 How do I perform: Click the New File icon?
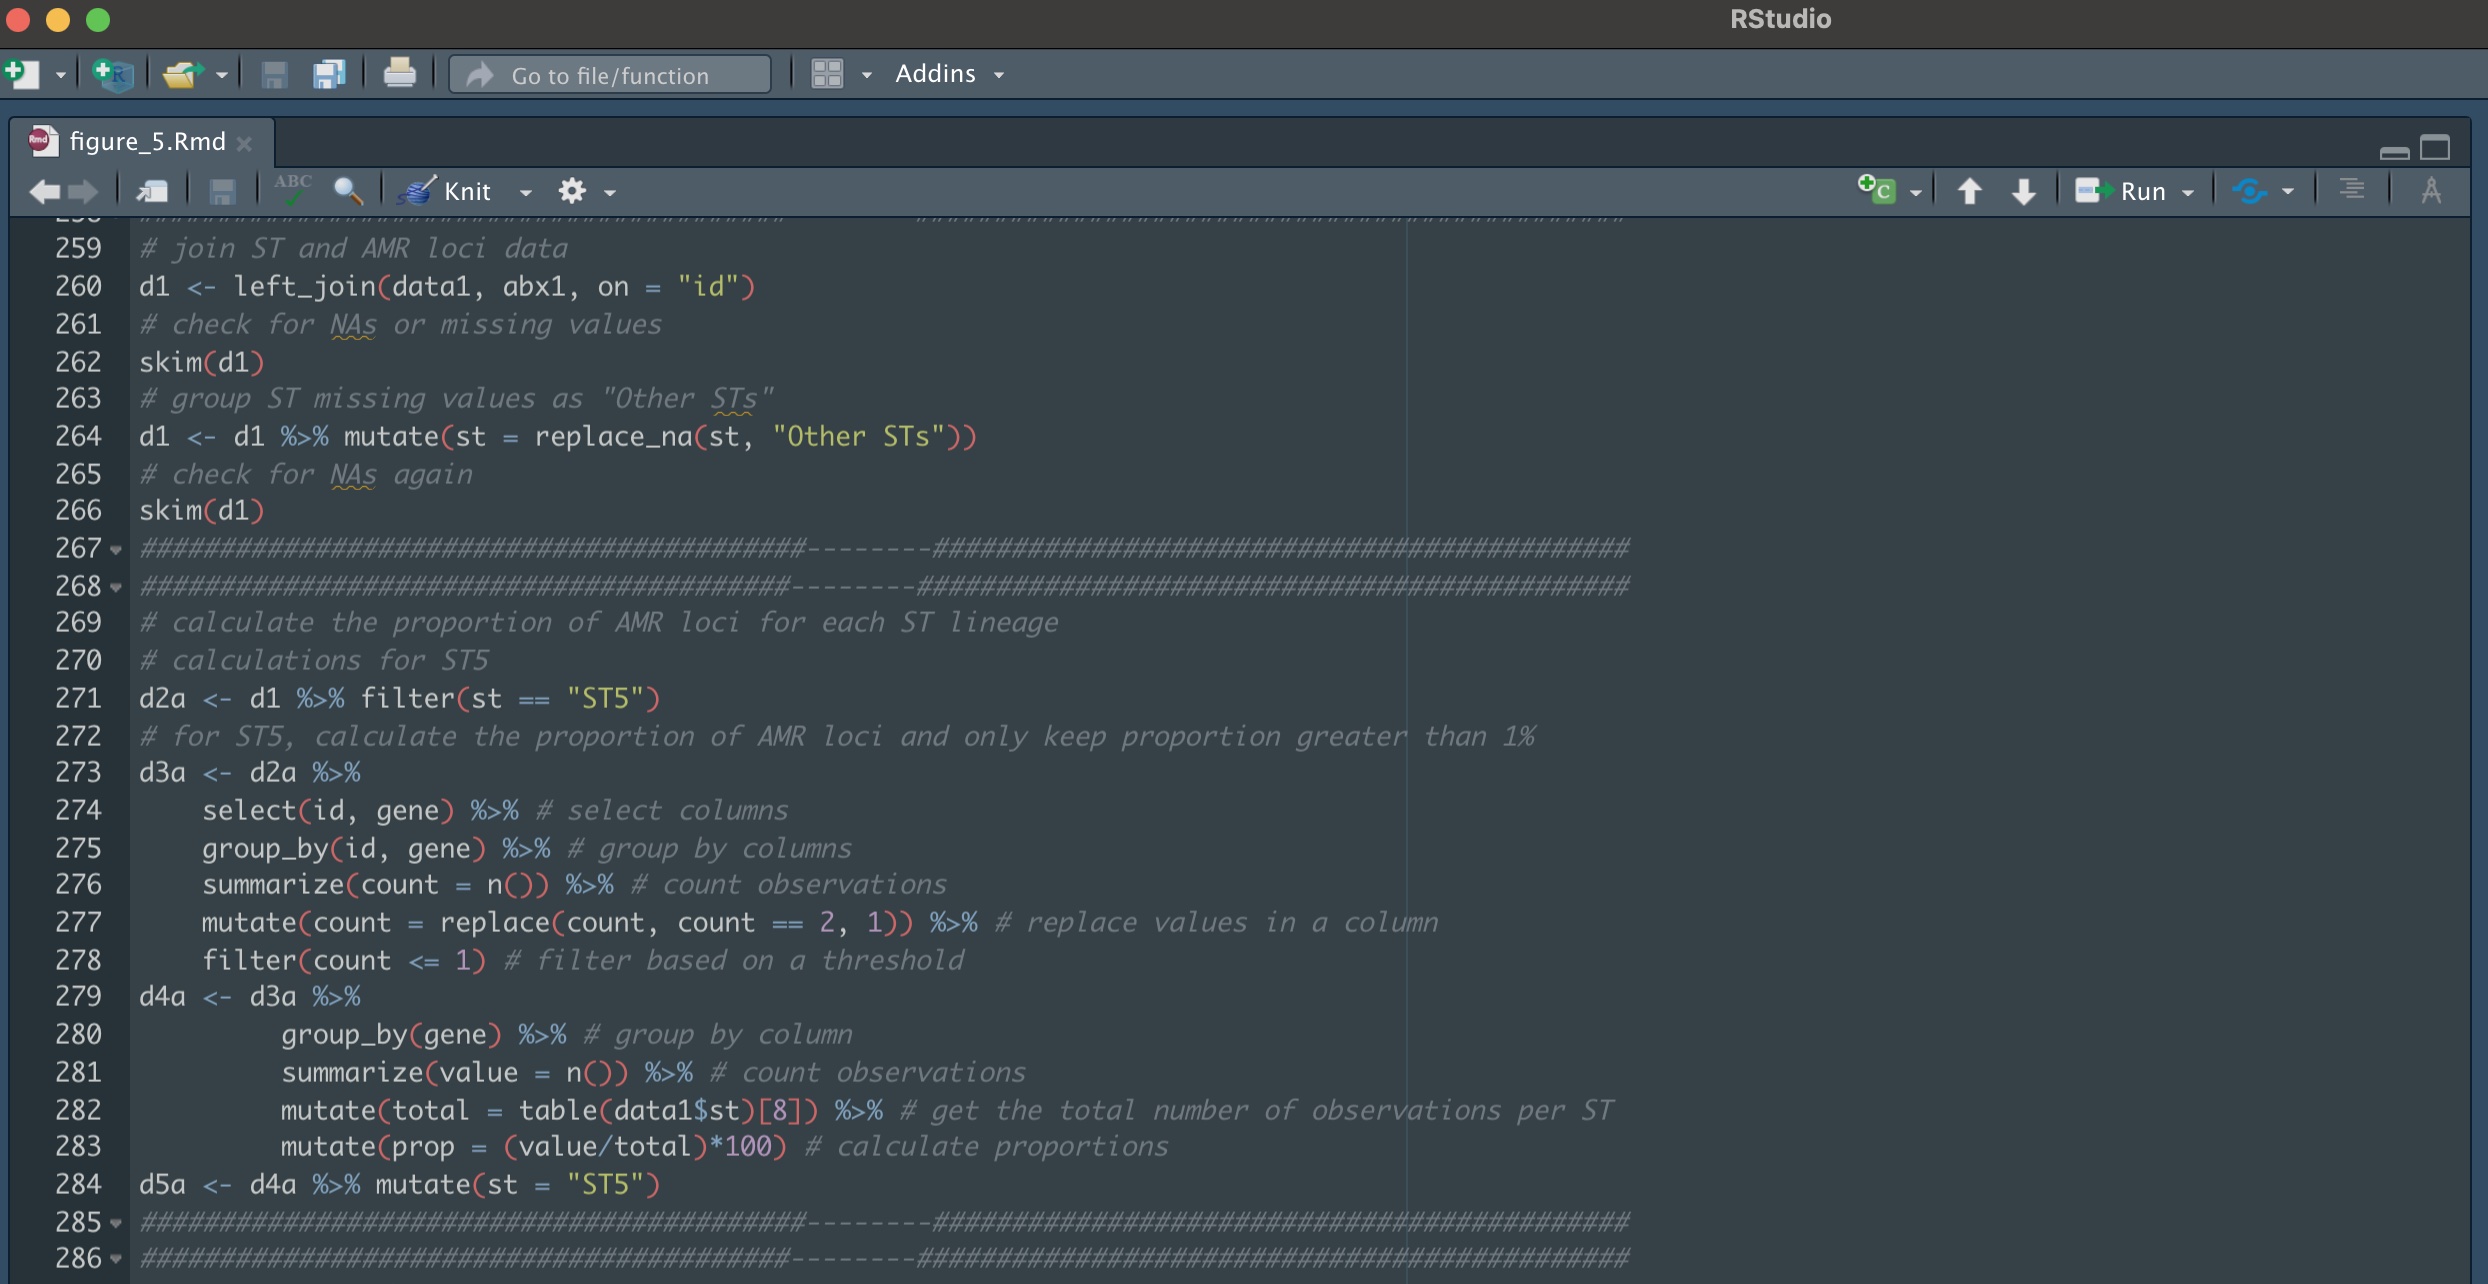22,74
